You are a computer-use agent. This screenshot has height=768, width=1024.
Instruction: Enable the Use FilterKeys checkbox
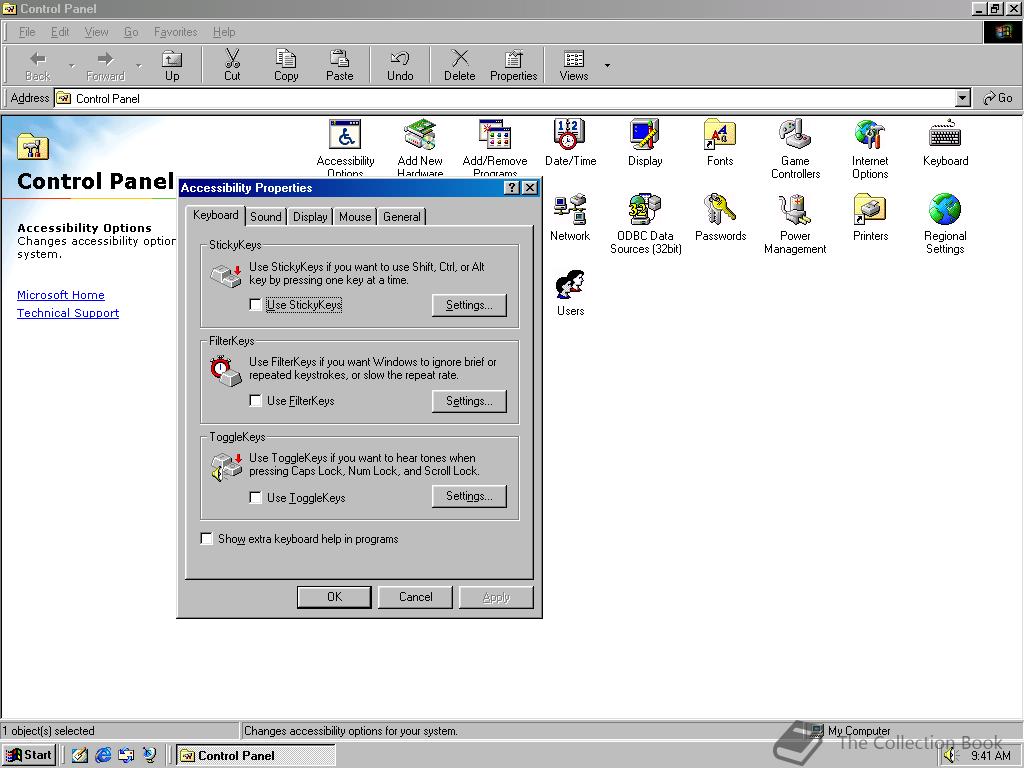pos(255,400)
